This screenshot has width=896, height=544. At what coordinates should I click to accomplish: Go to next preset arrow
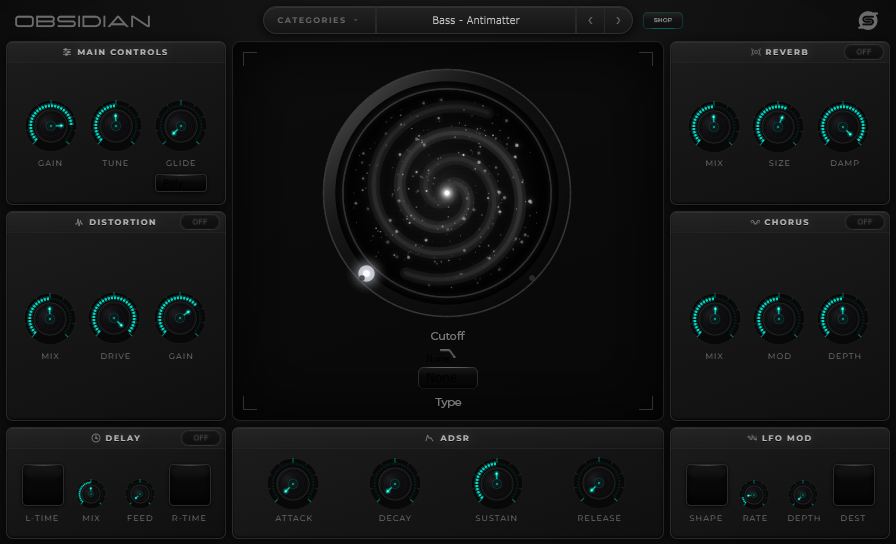618,20
